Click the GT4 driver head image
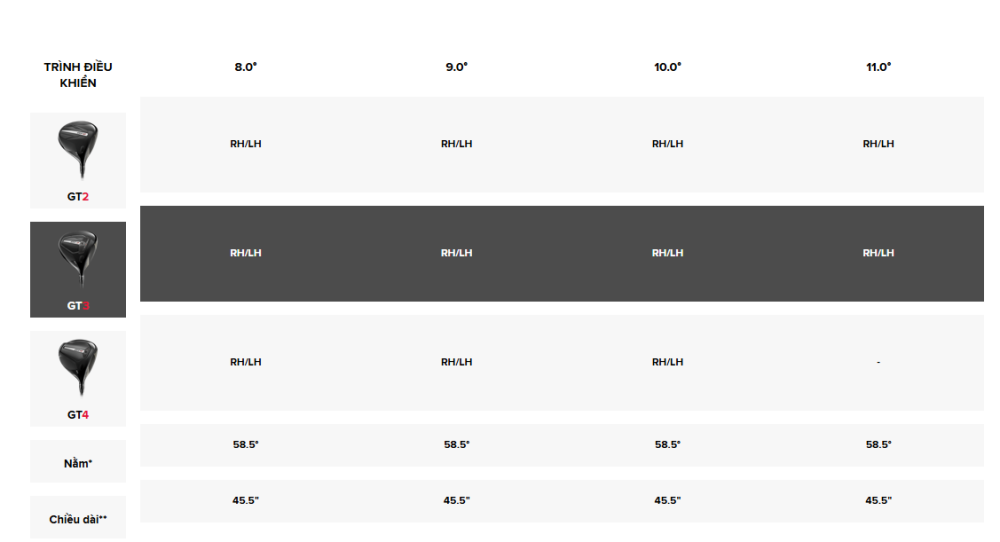The height and width of the screenshot is (542, 1000). [x=78, y=368]
